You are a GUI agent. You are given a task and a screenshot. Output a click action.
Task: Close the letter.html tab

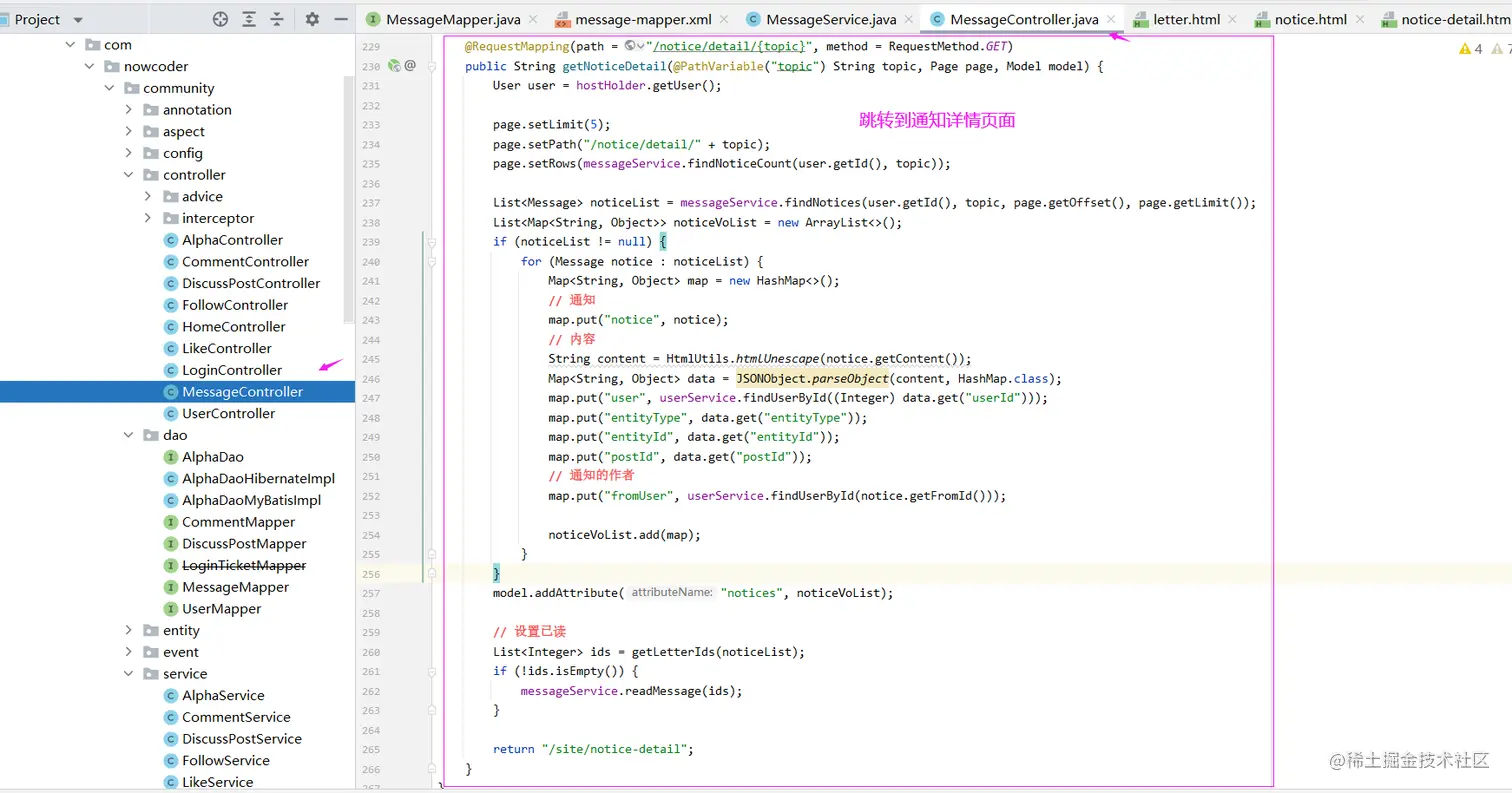(1232, 19)
